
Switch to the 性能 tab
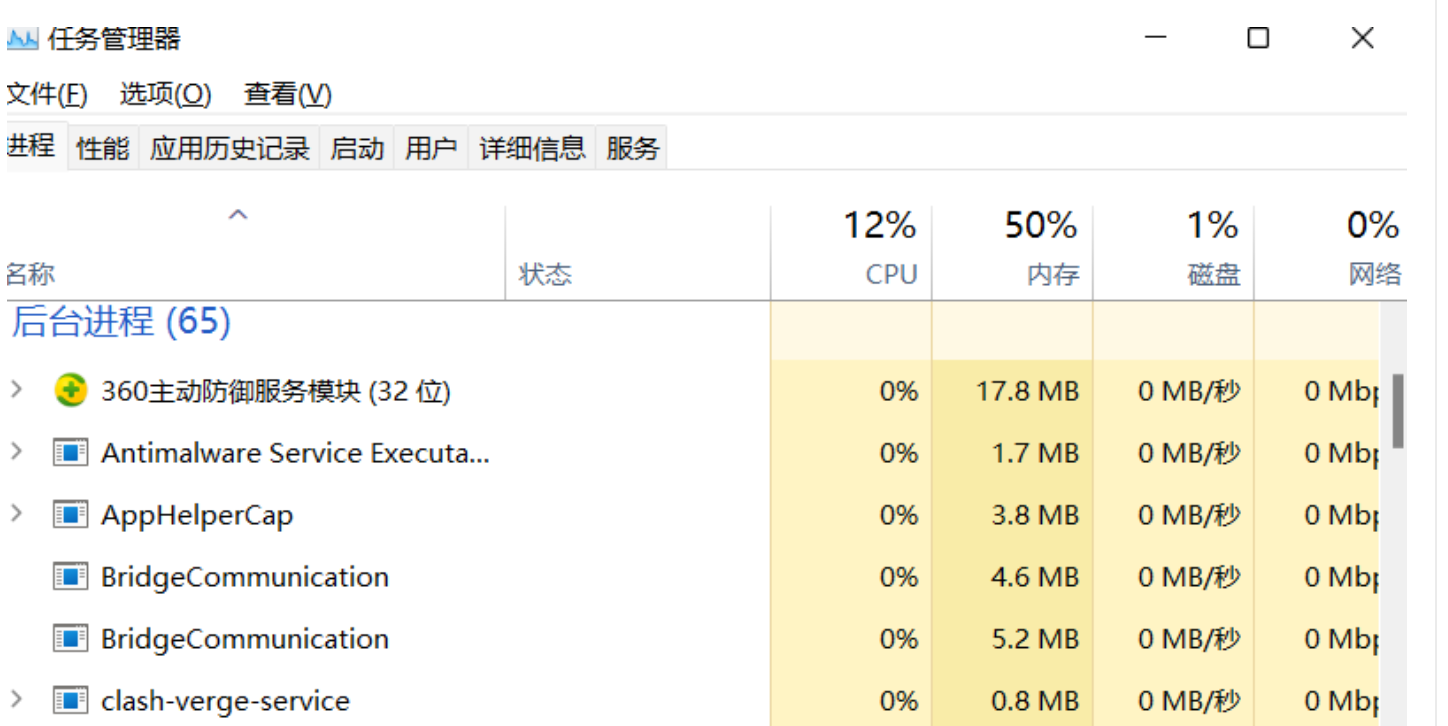click(103, 149)
